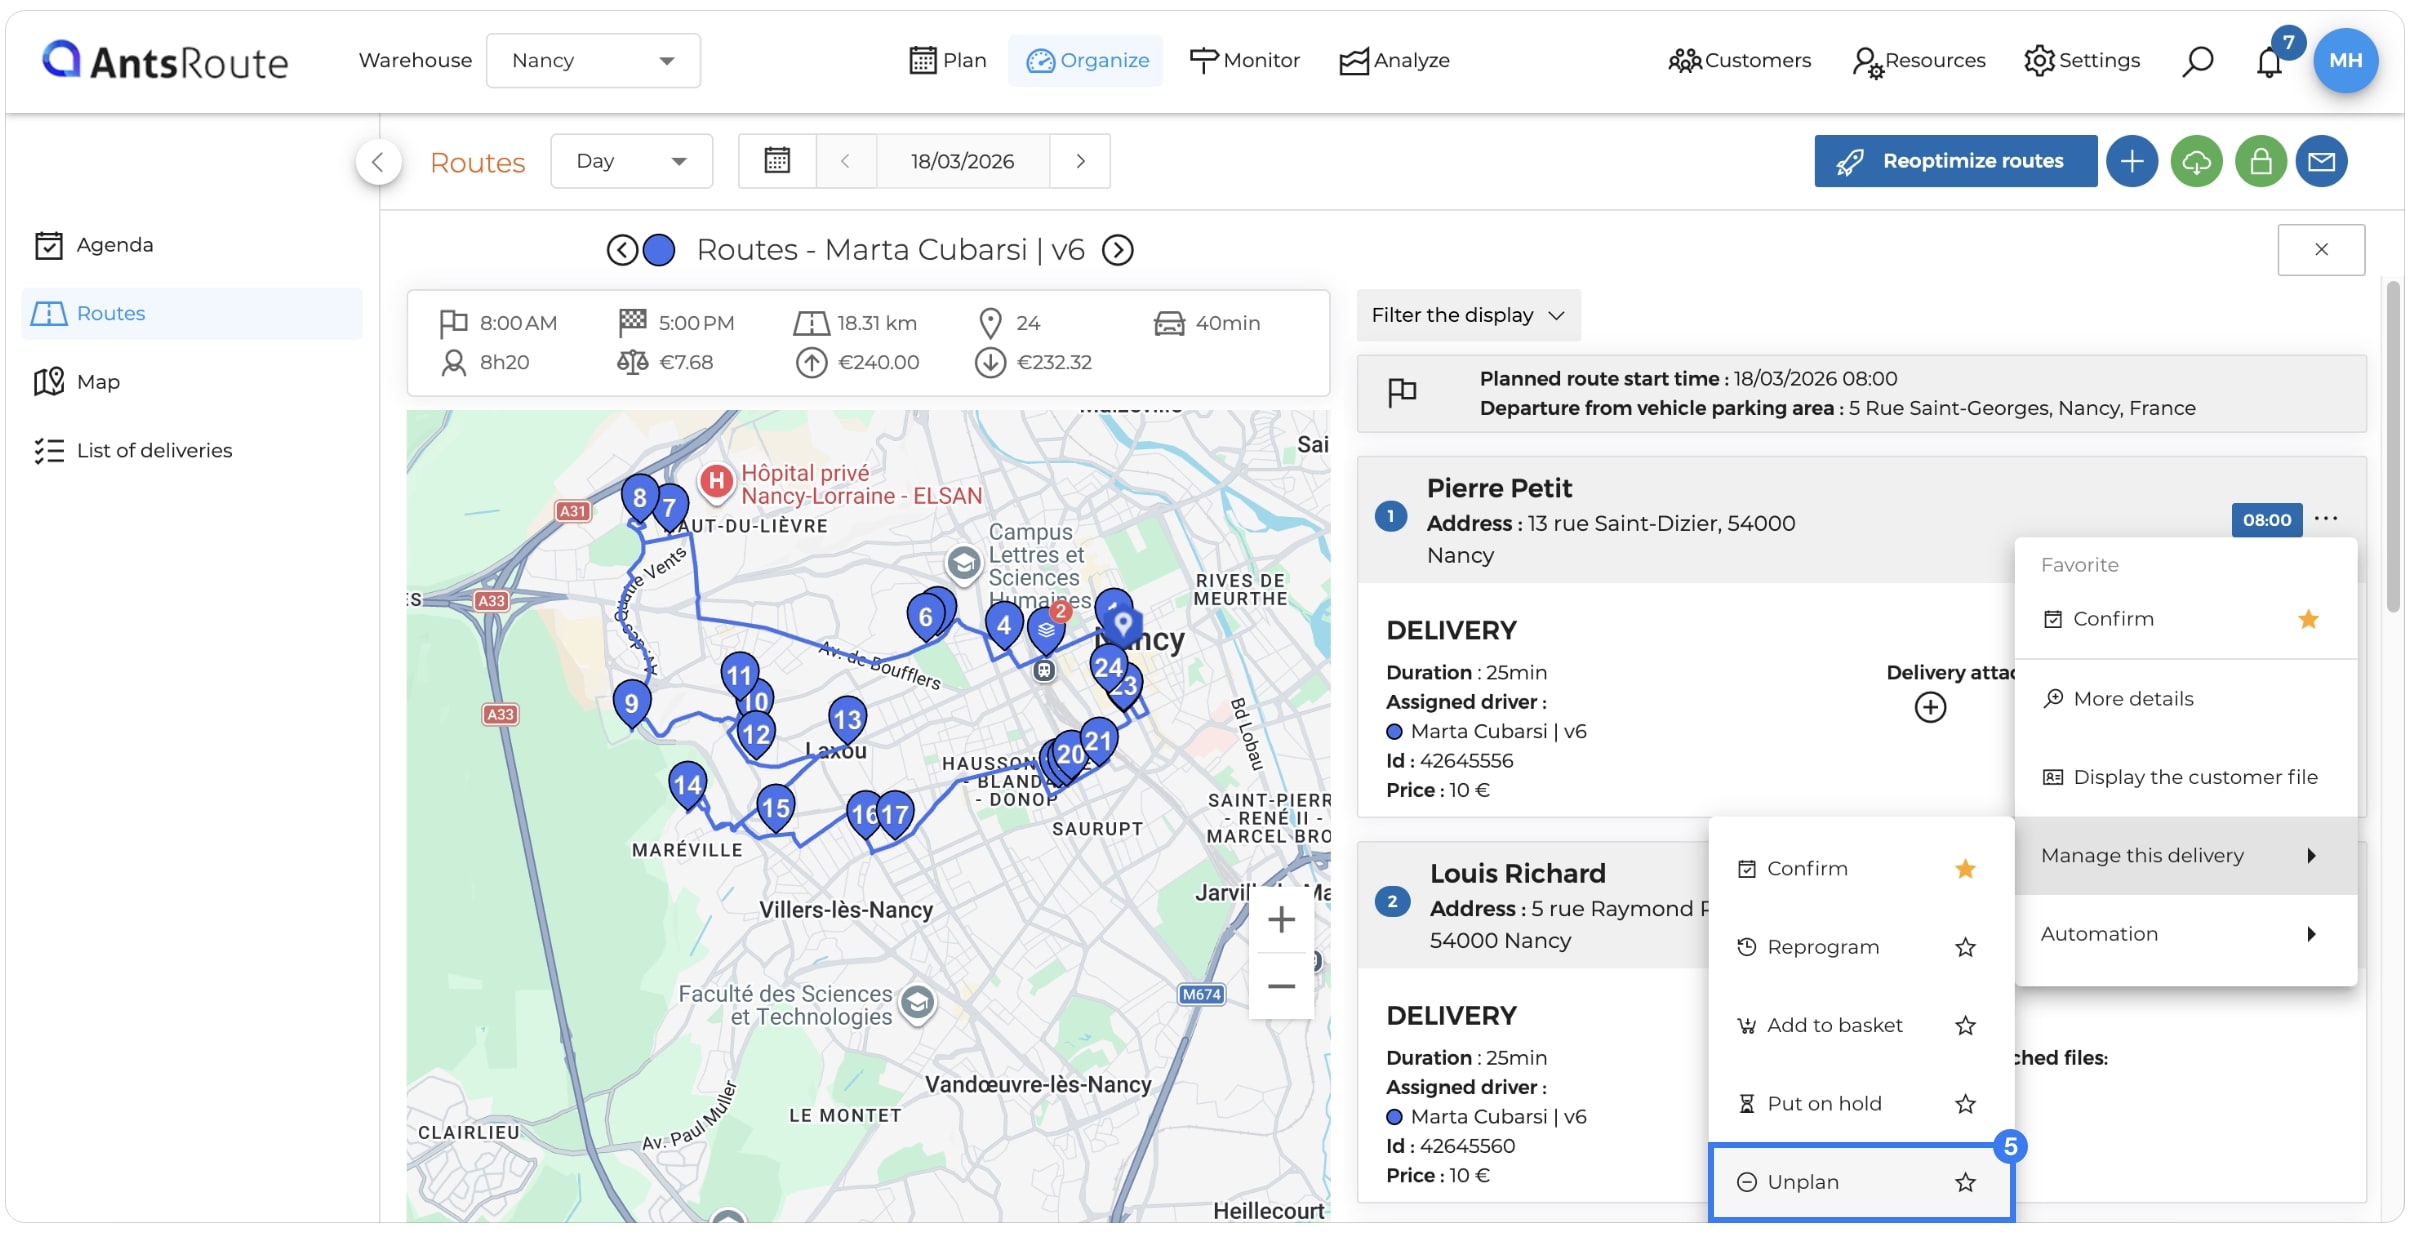Open three-dot menu for Pierre Petit
This screenshot has height=1235, width=2410.
coord(2326,518)
